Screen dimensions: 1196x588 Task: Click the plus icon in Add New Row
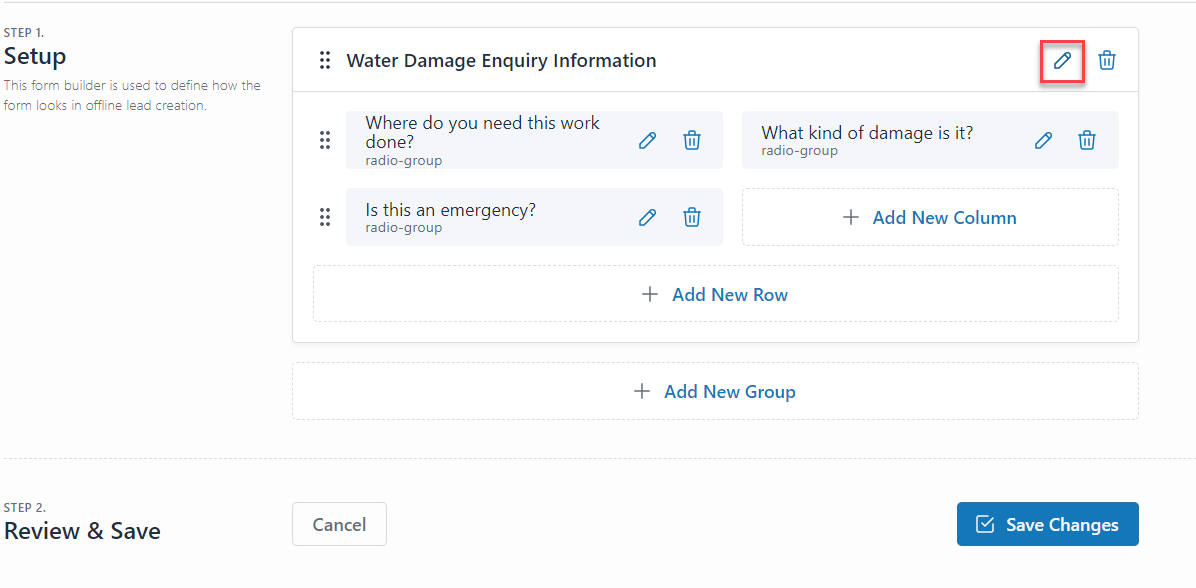click(x=650, y=294)
